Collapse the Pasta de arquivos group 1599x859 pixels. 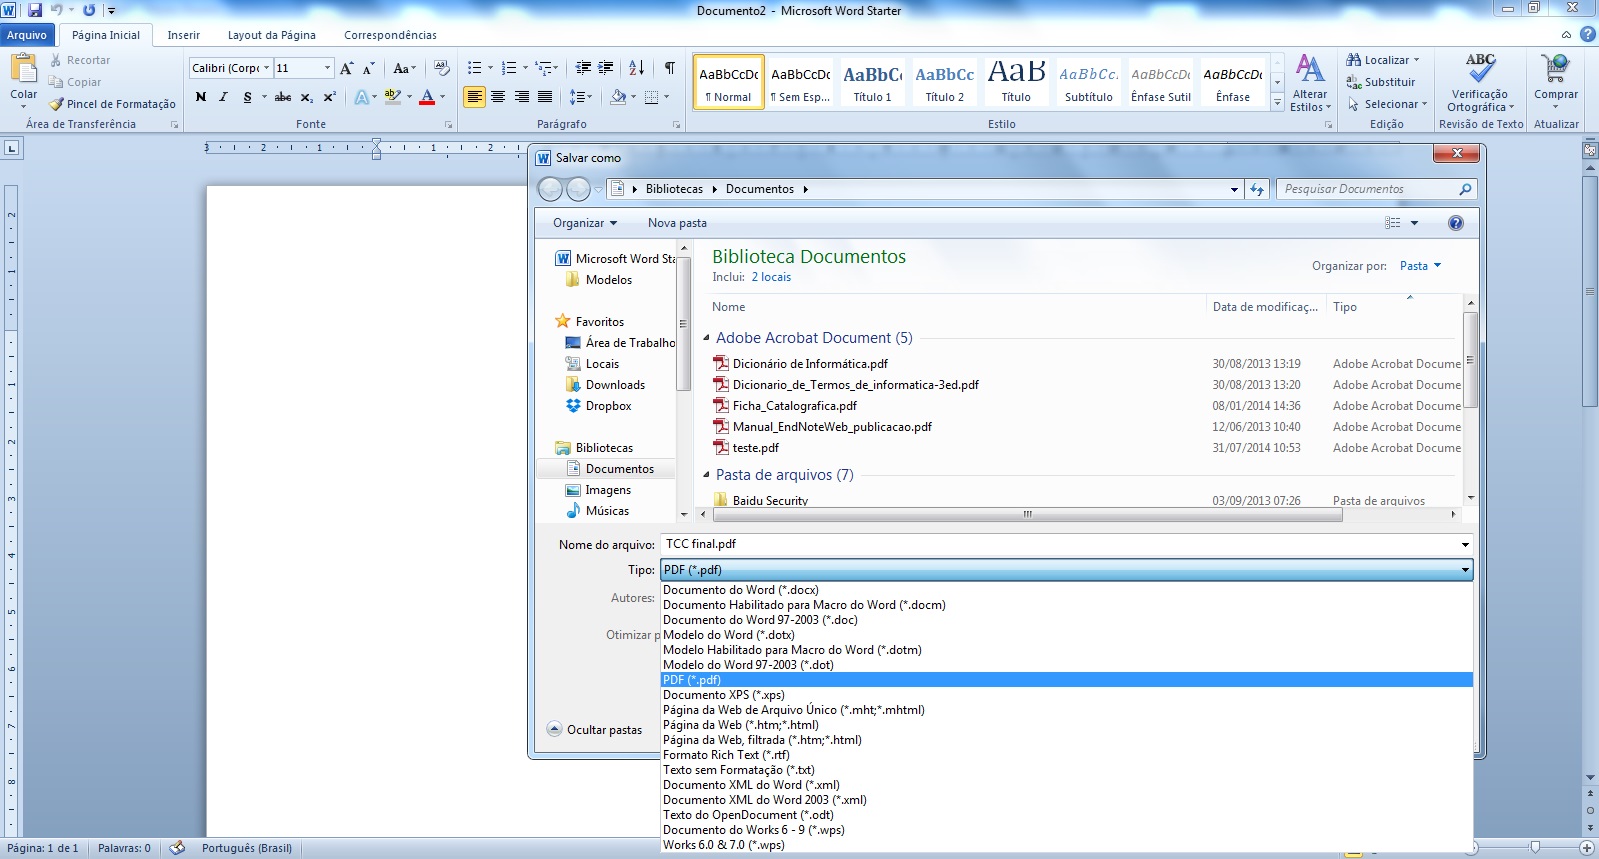point(706,475)
